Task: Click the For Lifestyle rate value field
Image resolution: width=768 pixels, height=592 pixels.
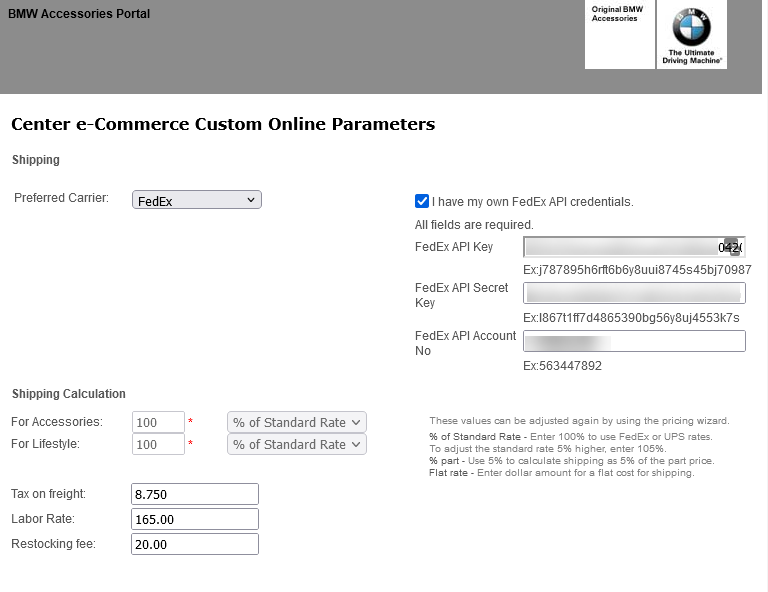Action: coord(158,444)
